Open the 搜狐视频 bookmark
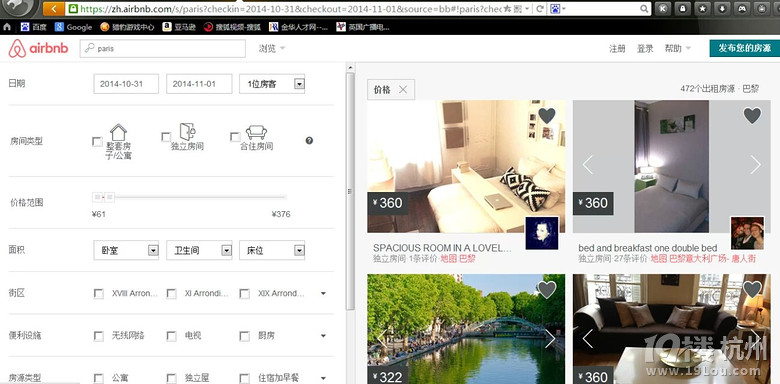Image resolution: width=780 pixels, height=384 pixels. point(232,27)
